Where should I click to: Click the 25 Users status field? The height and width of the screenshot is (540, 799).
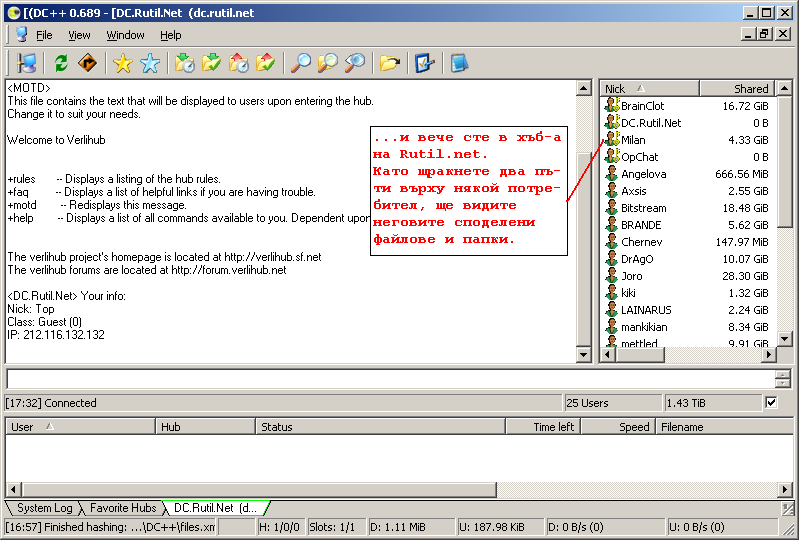point(613,403)
